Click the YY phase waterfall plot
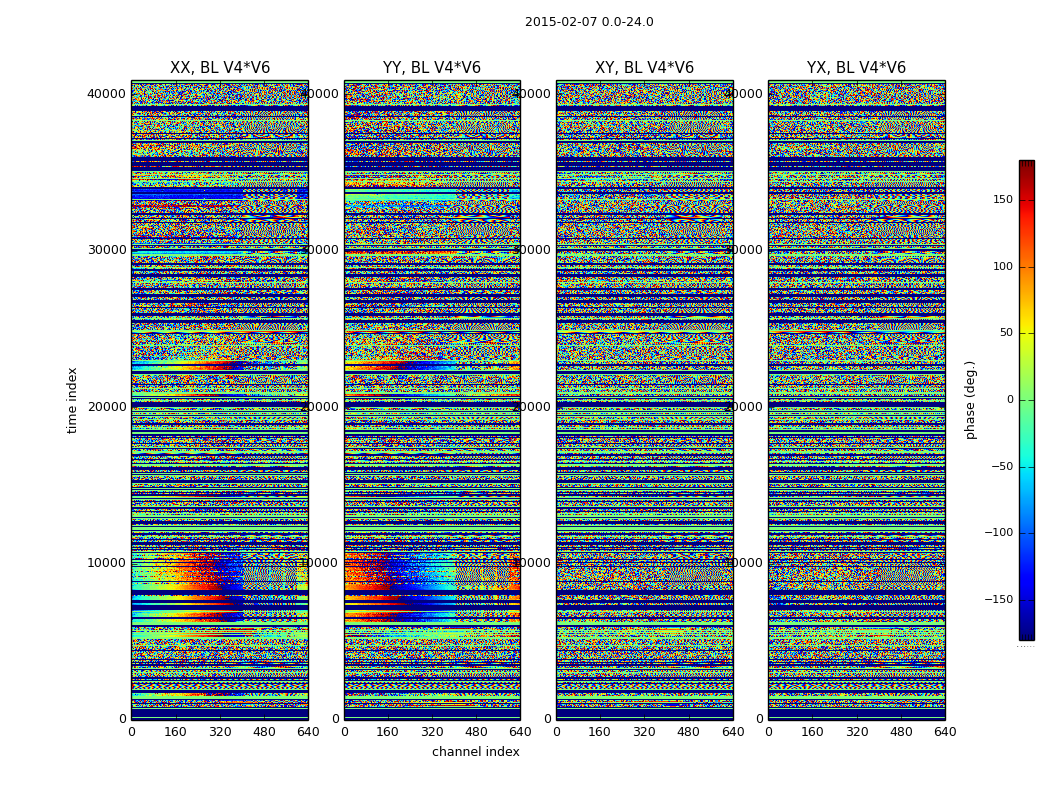The width and height of the screenshot is (1050, 800). pyautogui.click(x=432, y=400)
